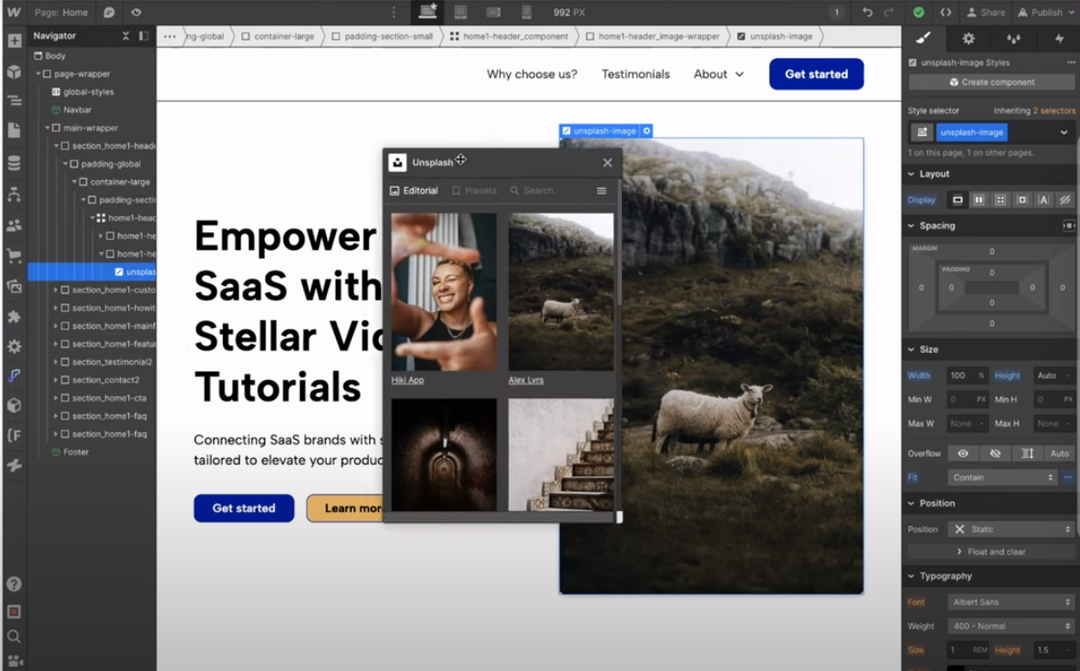Open the Pages panel icon

(x=14, y=130)
